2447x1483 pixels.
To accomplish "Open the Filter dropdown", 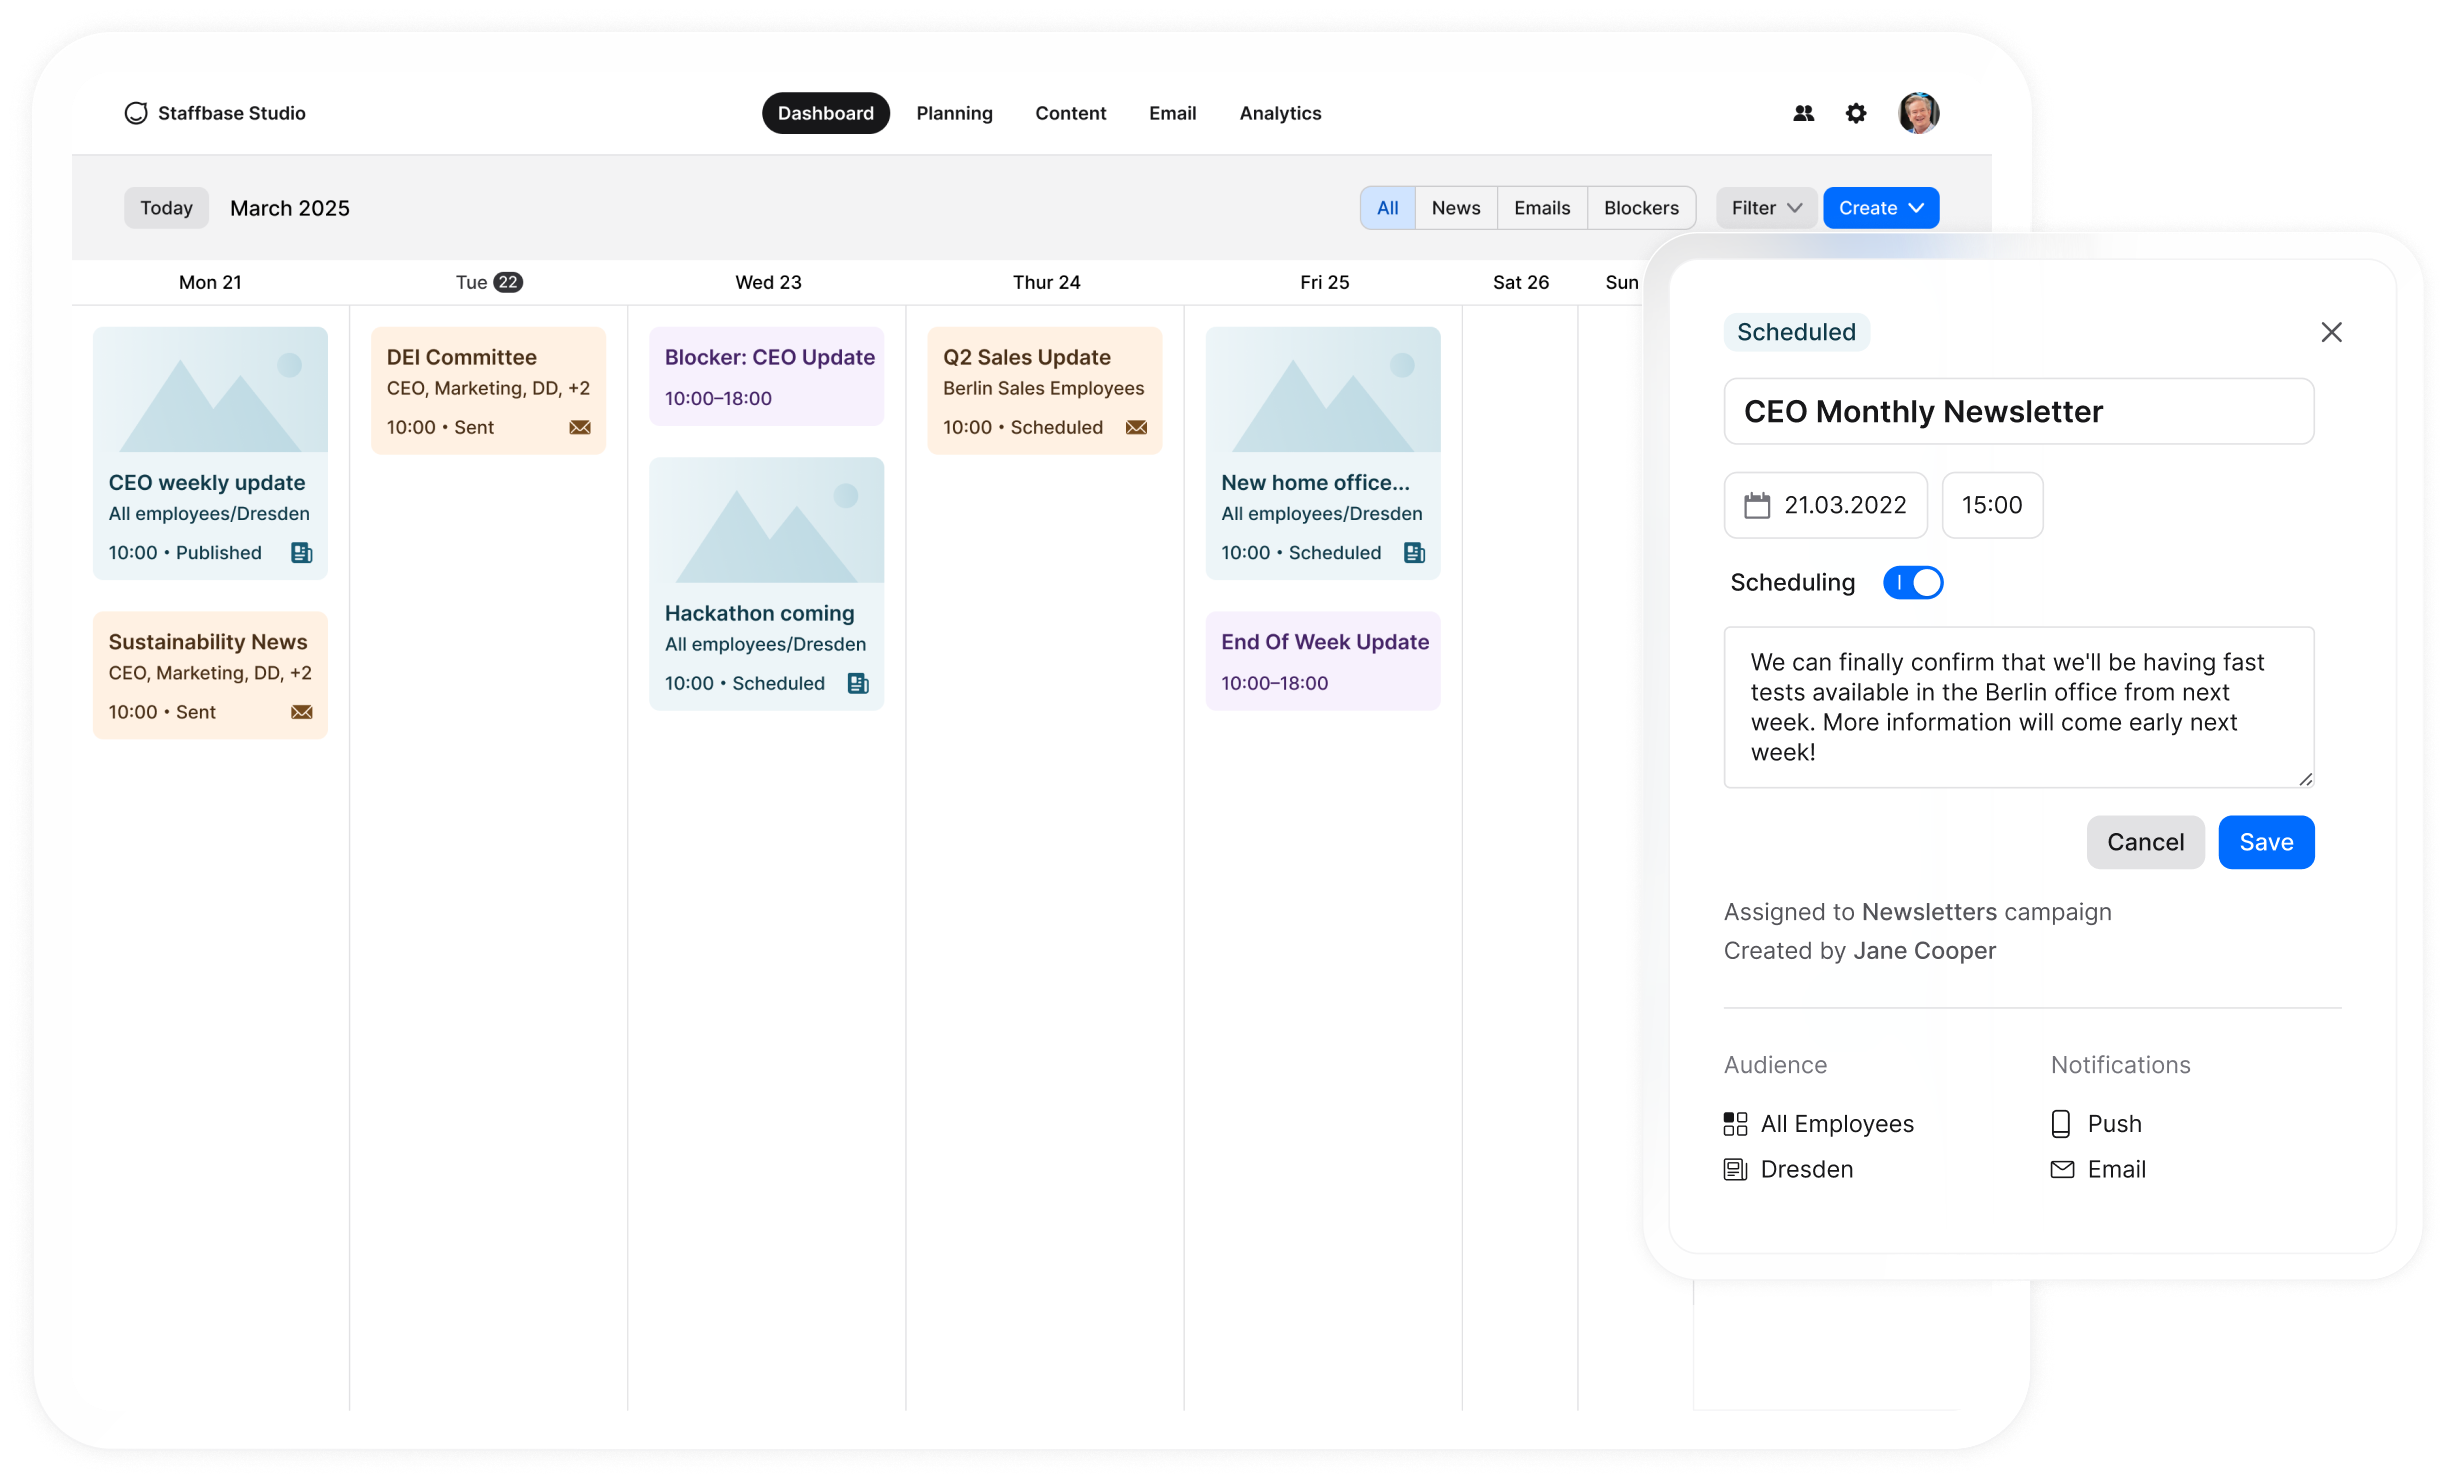I will pyautogui.click(x=1765, y=207).
